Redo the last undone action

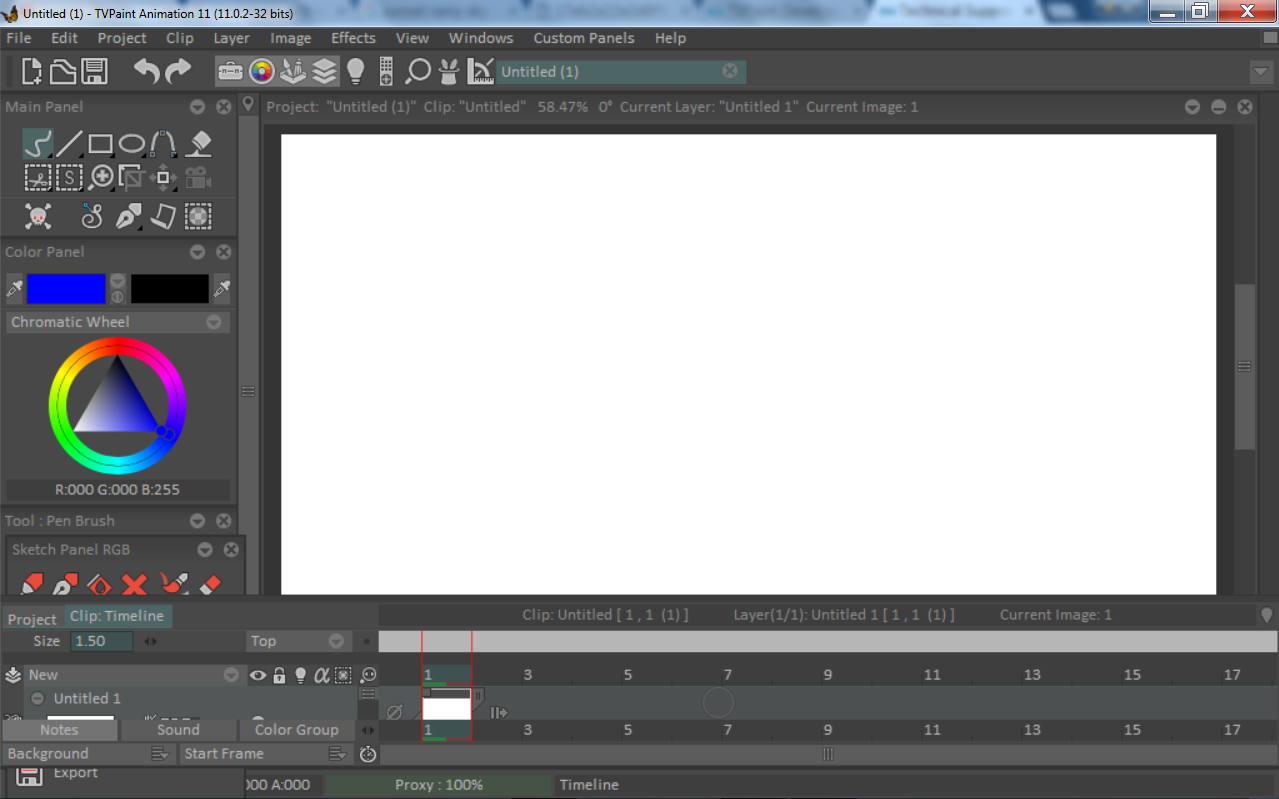coord(178,71)
